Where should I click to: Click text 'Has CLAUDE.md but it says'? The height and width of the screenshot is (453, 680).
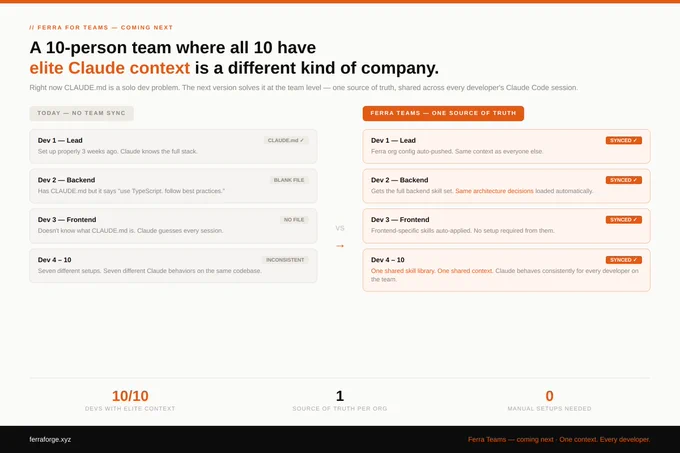(77, 191)
